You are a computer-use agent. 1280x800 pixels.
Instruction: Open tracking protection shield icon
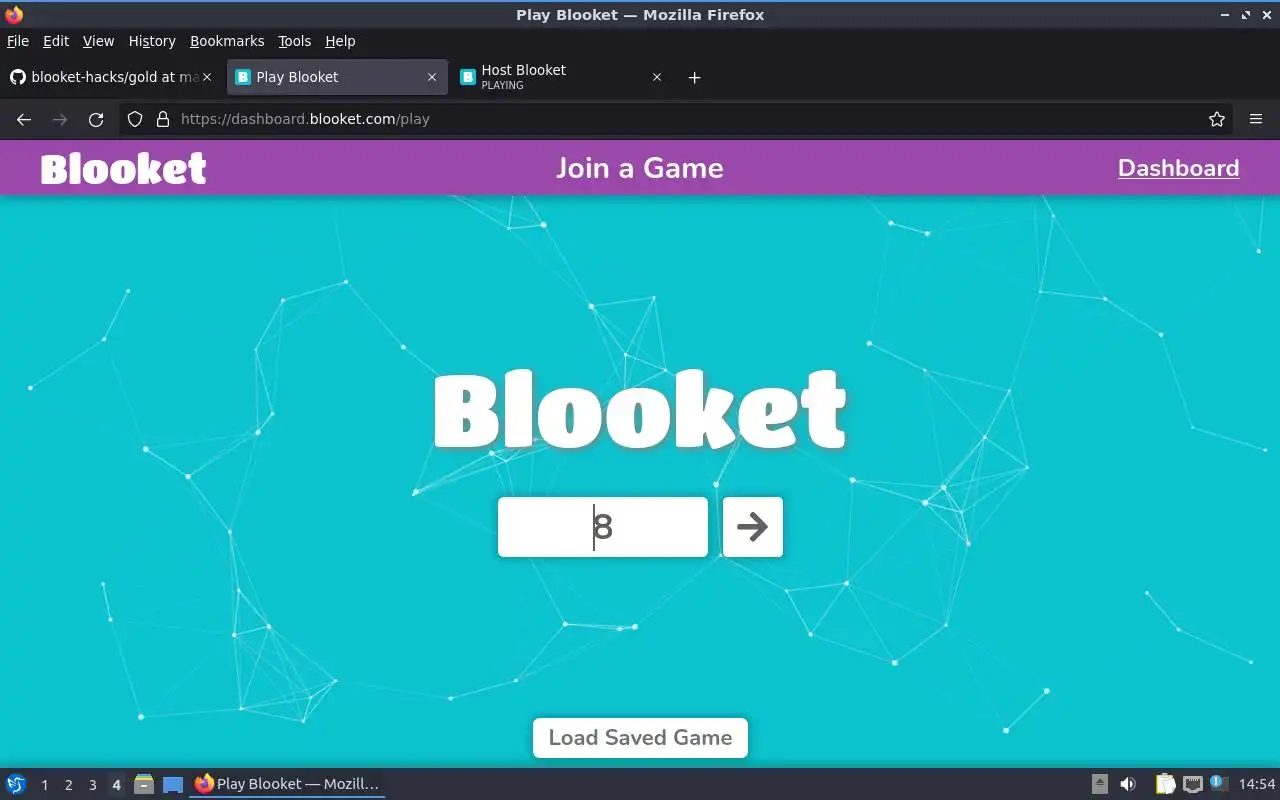pyautogui.click(x=135, y=119)
